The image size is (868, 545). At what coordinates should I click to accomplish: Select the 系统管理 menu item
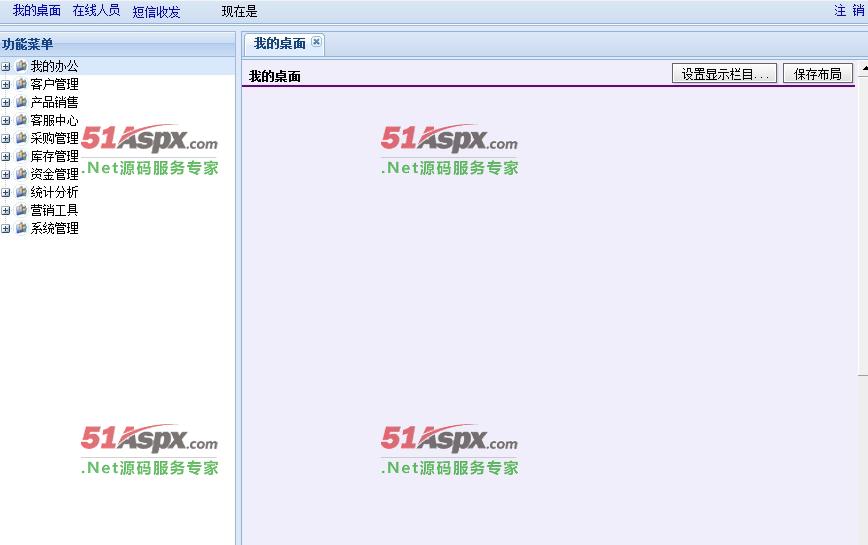54,228
